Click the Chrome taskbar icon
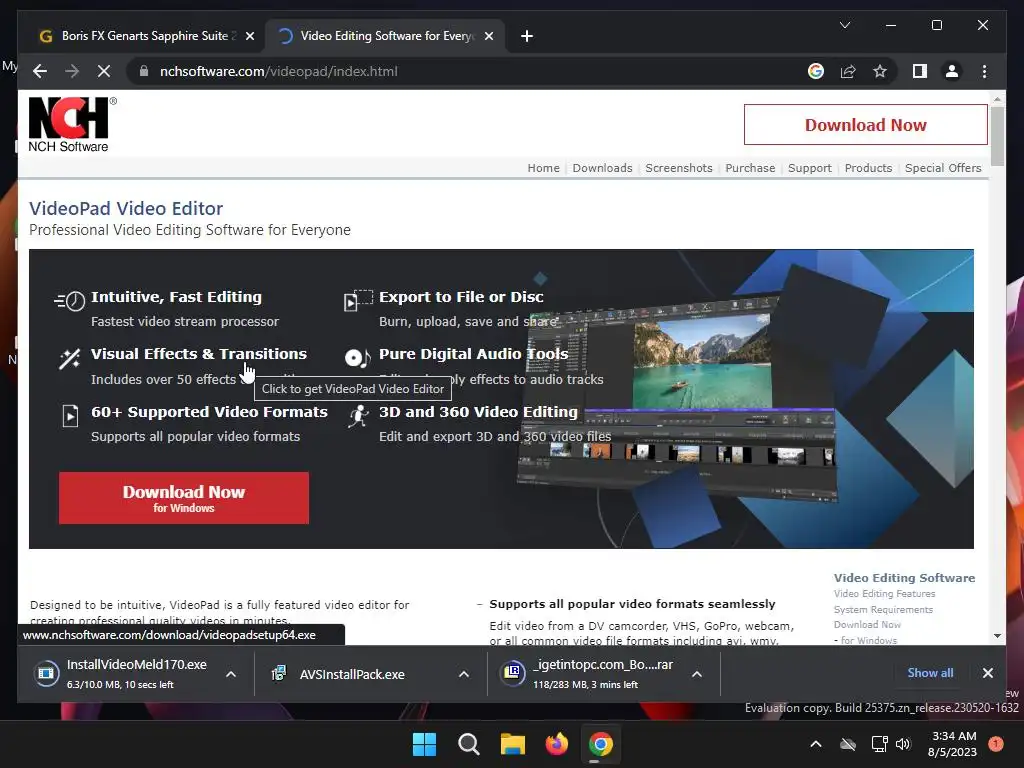Viewport: 1024px width, 768px height. [601, 744]
